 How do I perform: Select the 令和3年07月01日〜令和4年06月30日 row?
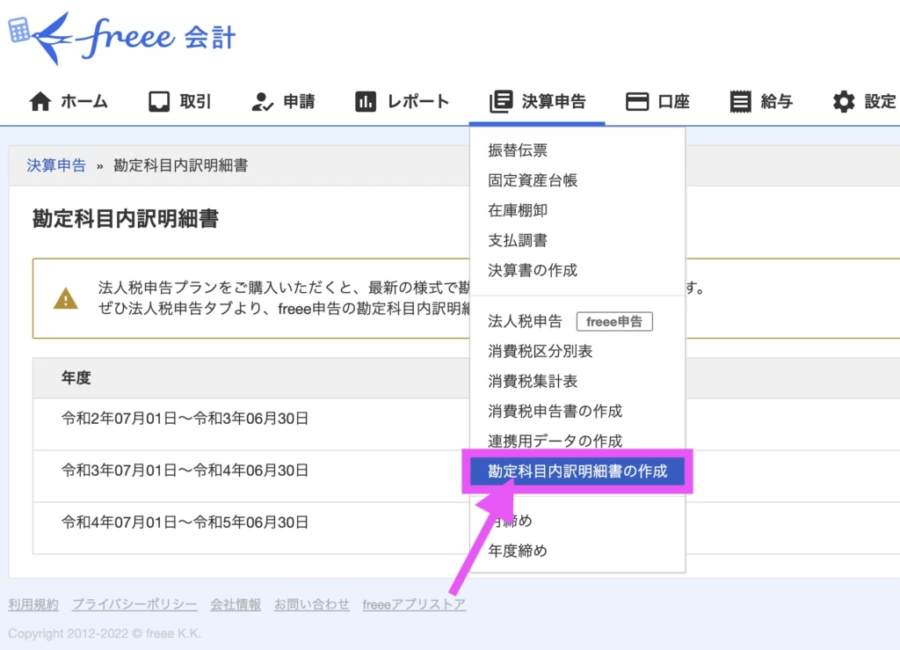coord(185,470)
